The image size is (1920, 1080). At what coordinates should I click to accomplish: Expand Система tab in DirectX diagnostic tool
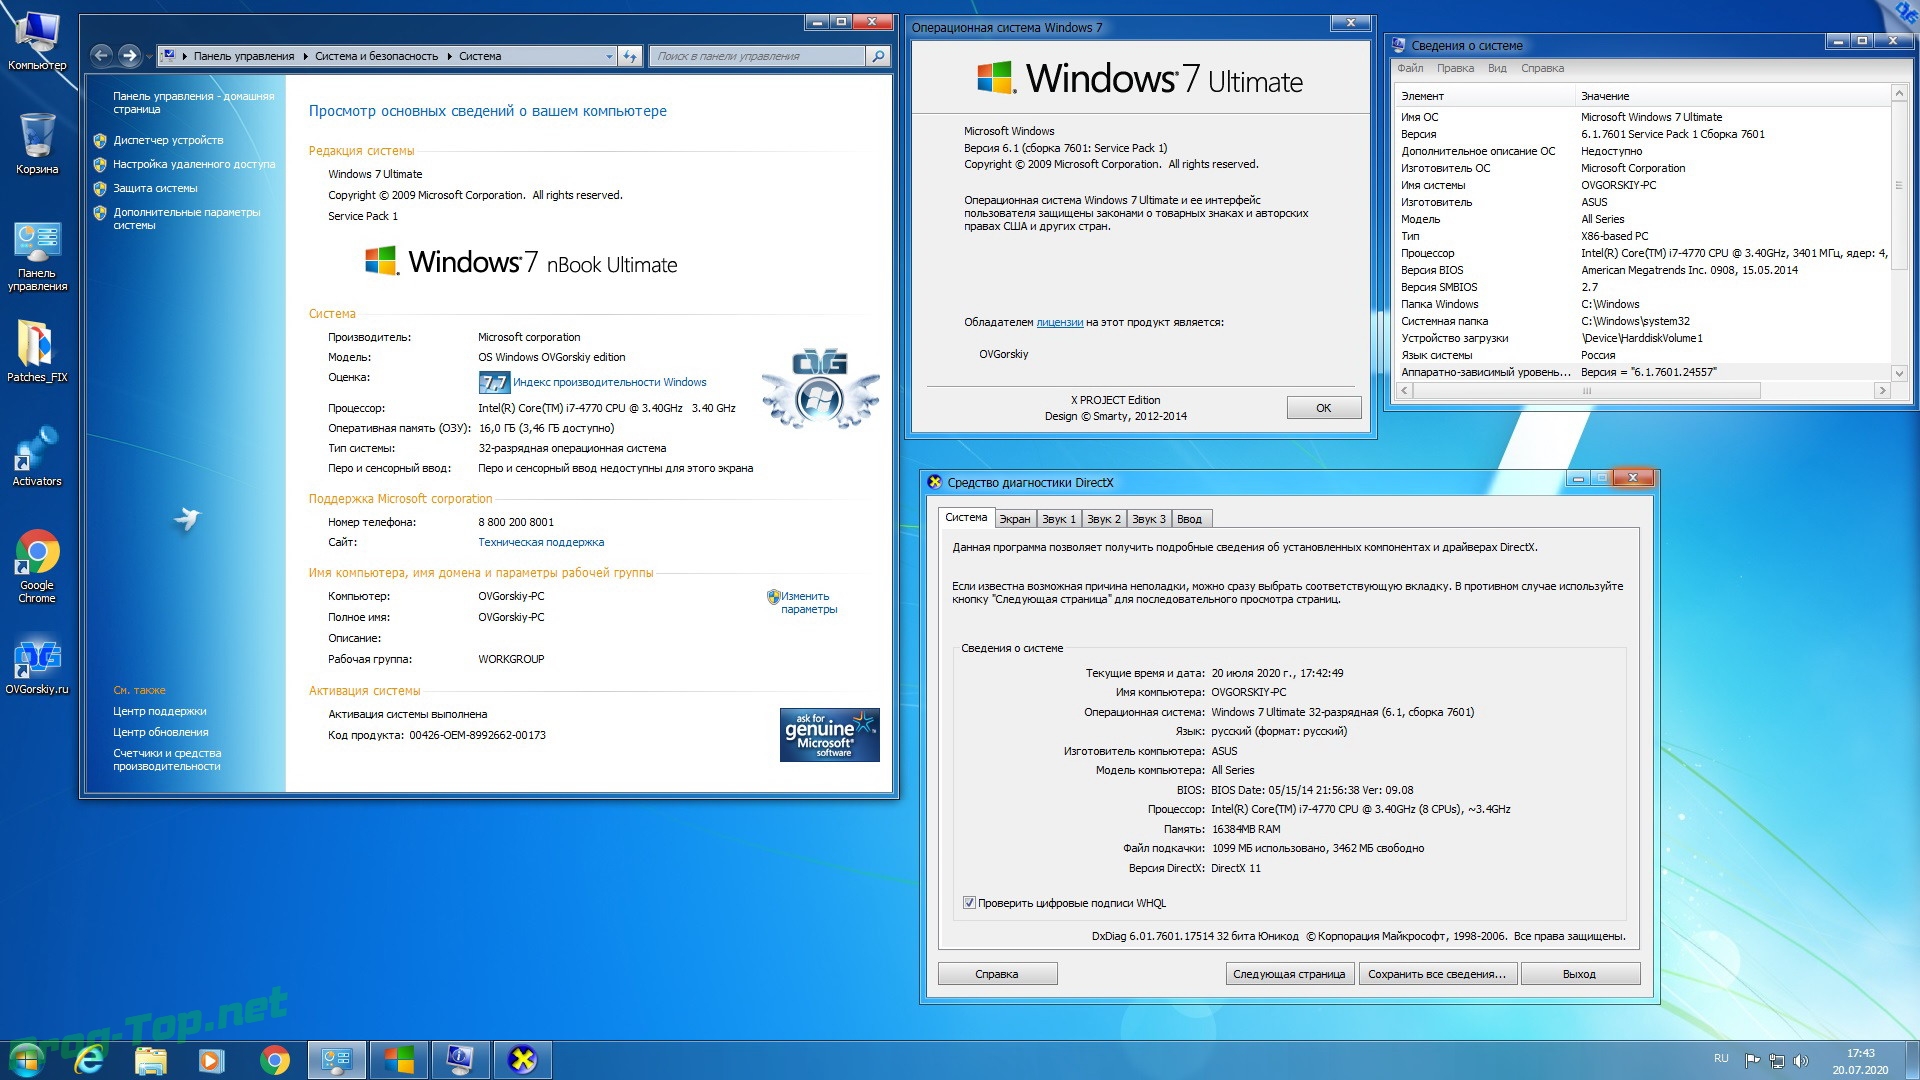click(x=968, y=517)
